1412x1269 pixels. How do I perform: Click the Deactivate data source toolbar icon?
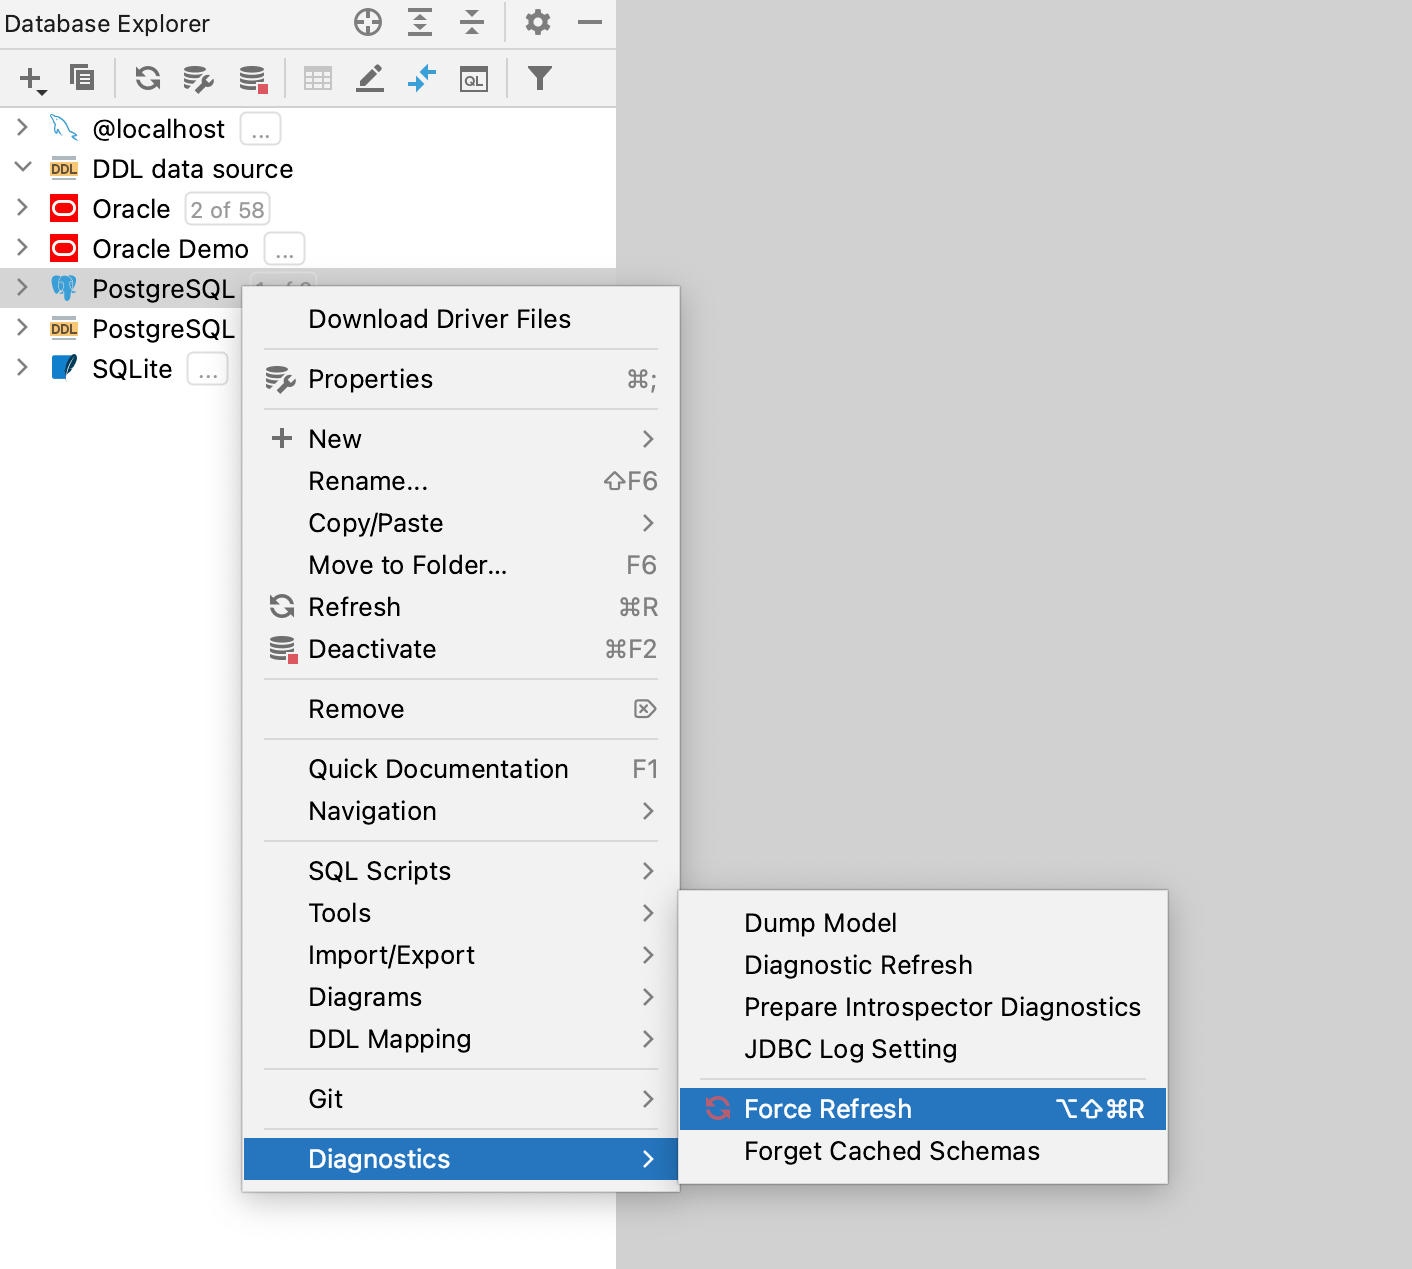[x=251, y=77]
